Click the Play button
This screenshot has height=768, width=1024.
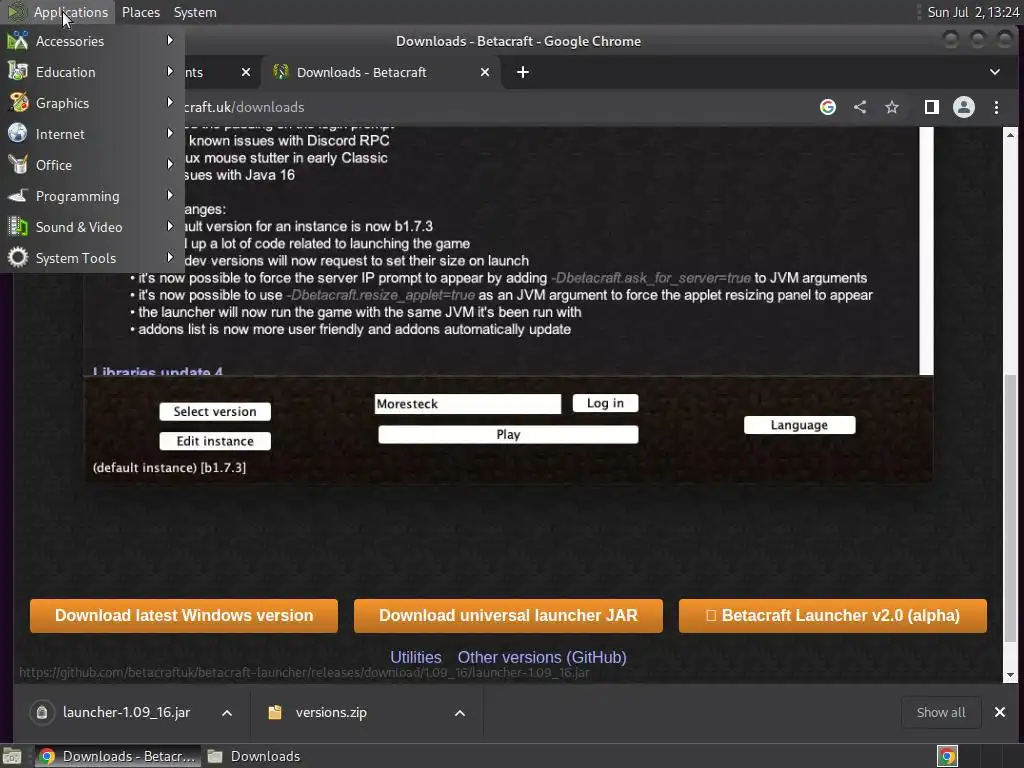point(508,434)
